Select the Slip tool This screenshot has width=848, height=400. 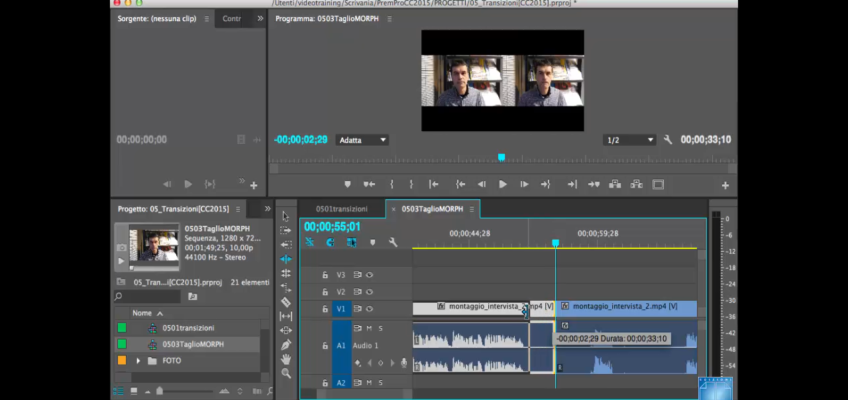(x=286, y=316)
